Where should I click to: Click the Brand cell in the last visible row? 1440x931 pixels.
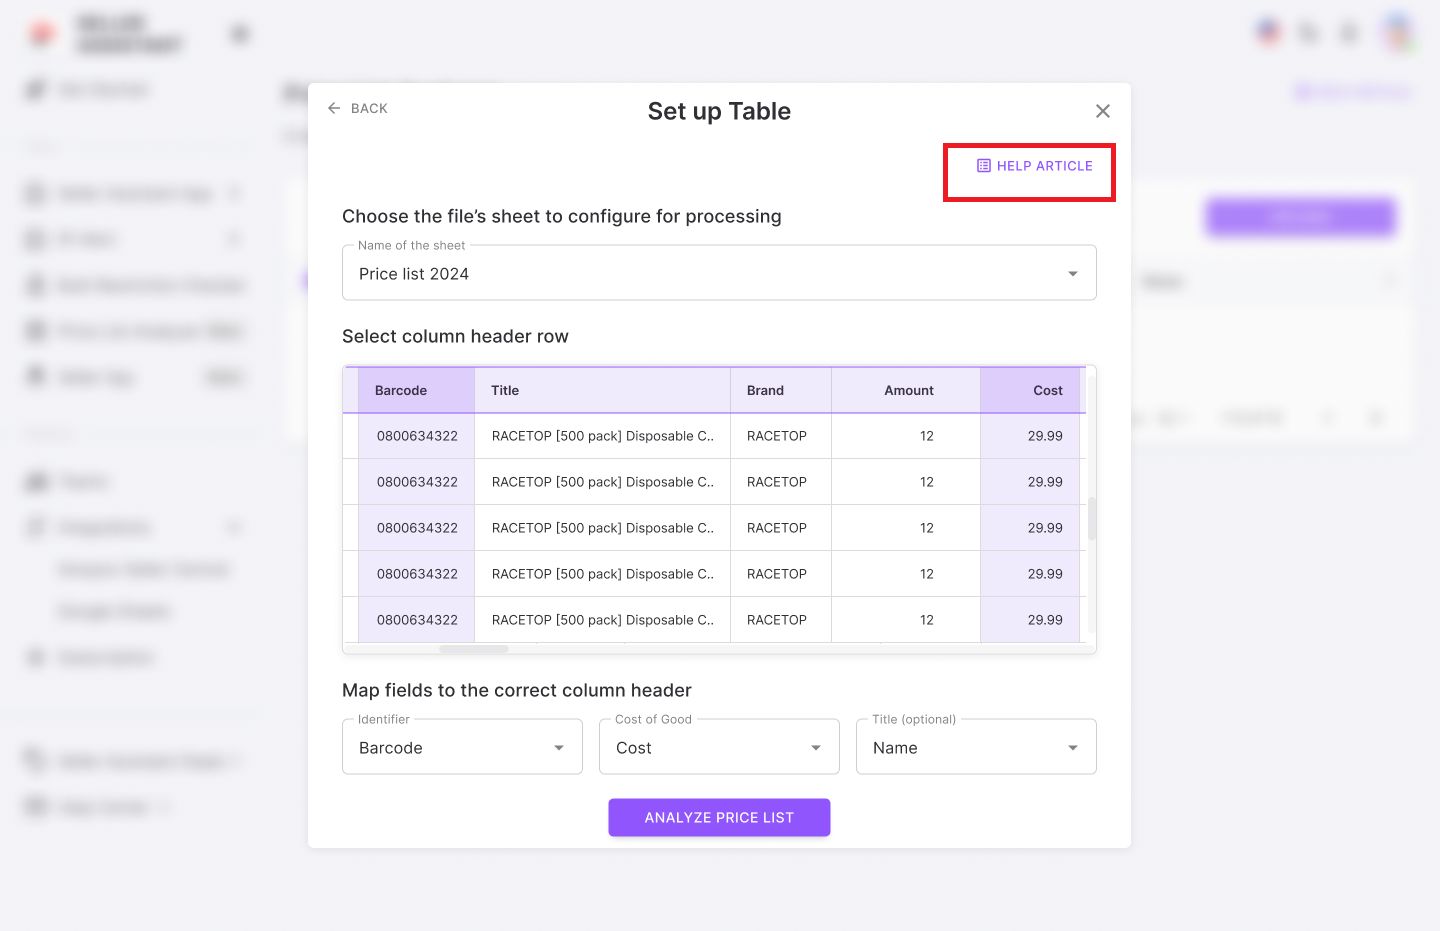point(777,620)
